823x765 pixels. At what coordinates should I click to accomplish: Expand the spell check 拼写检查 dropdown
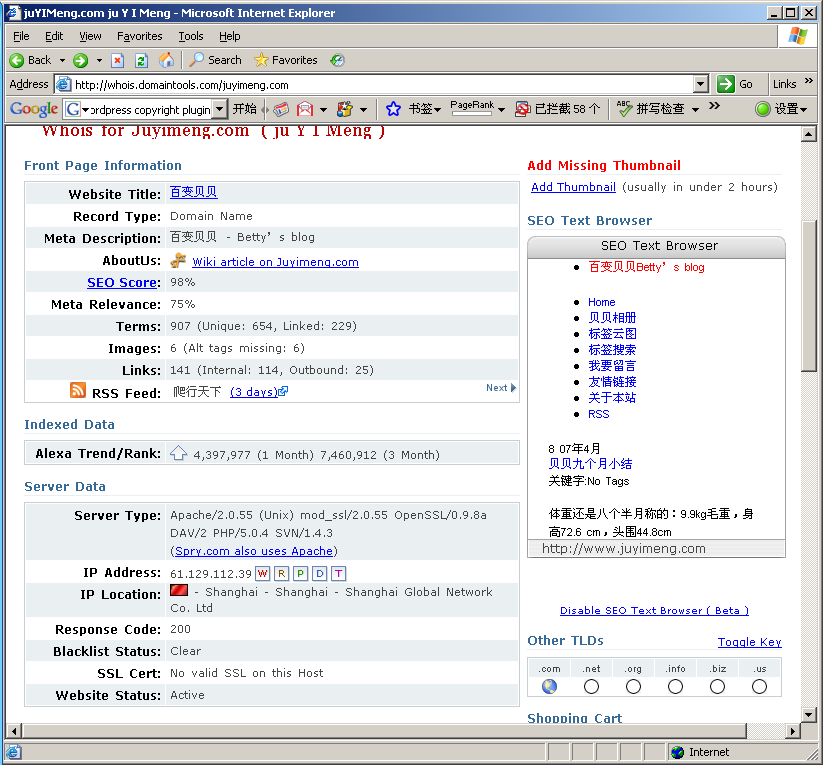pos(695,110)
